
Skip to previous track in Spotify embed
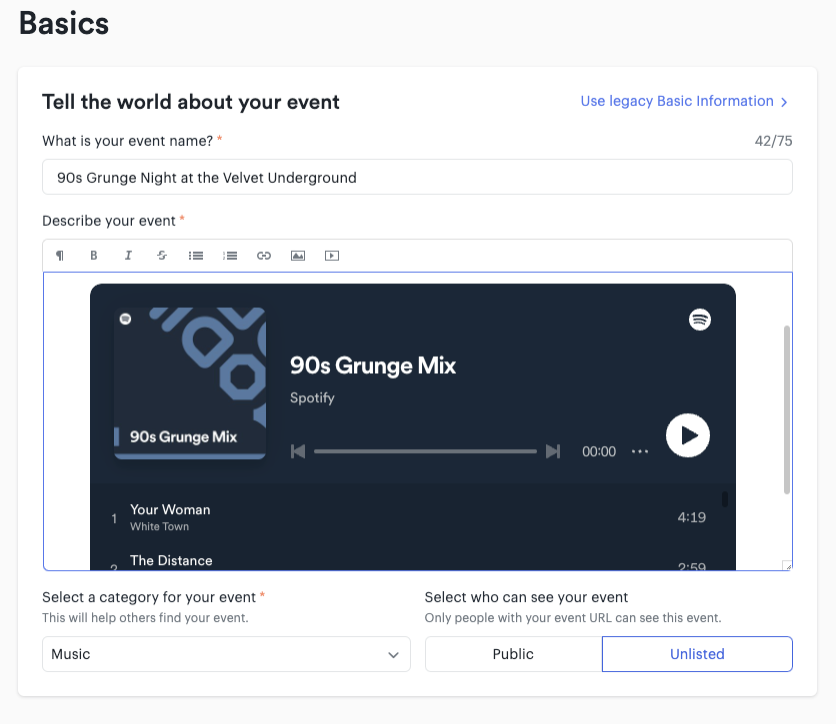[298, 452]
